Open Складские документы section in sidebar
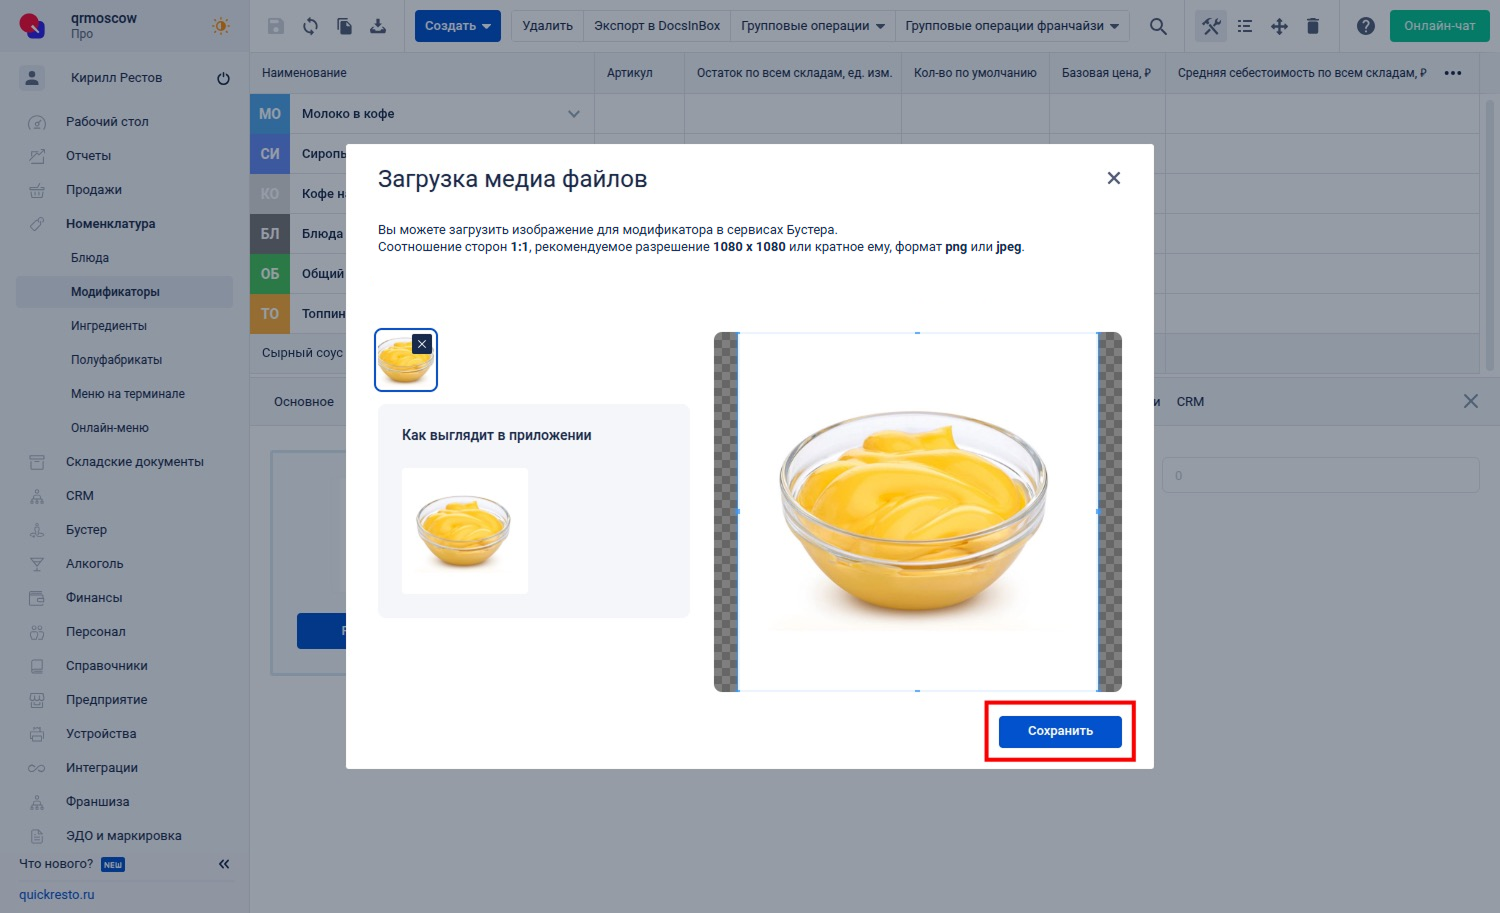The image size is (1500, 913). point(134,462)
